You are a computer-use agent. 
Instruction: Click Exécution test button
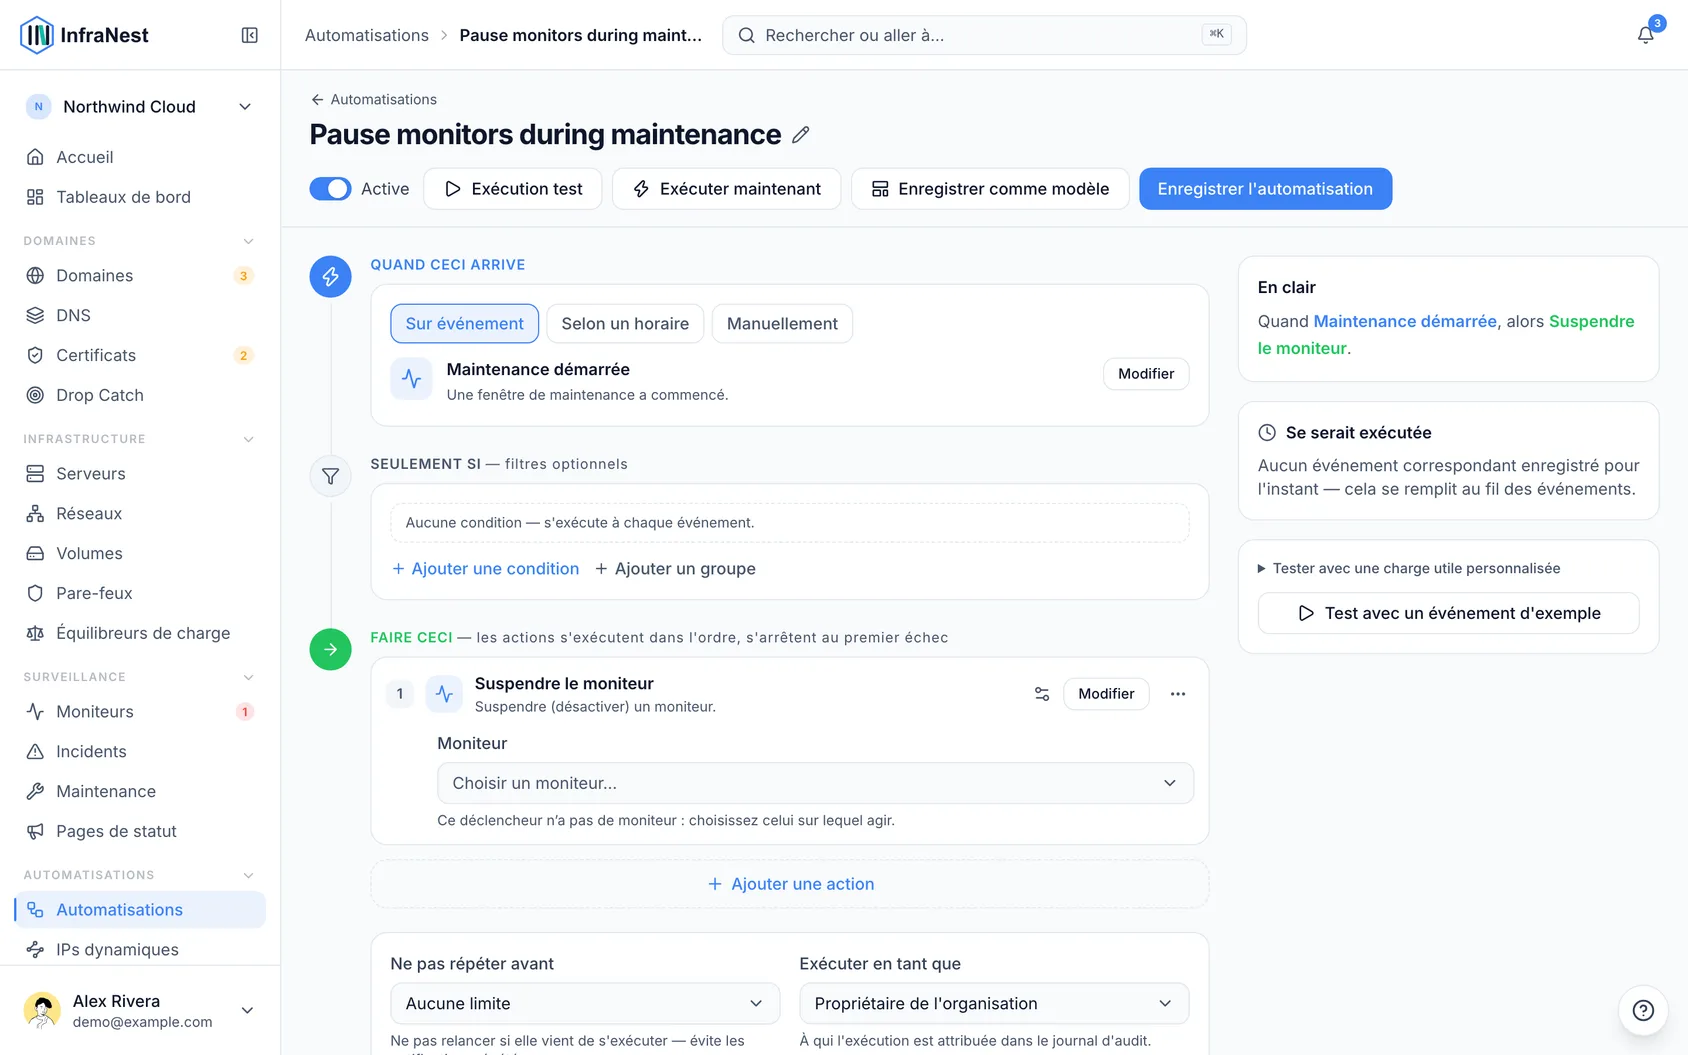[513, 189]
